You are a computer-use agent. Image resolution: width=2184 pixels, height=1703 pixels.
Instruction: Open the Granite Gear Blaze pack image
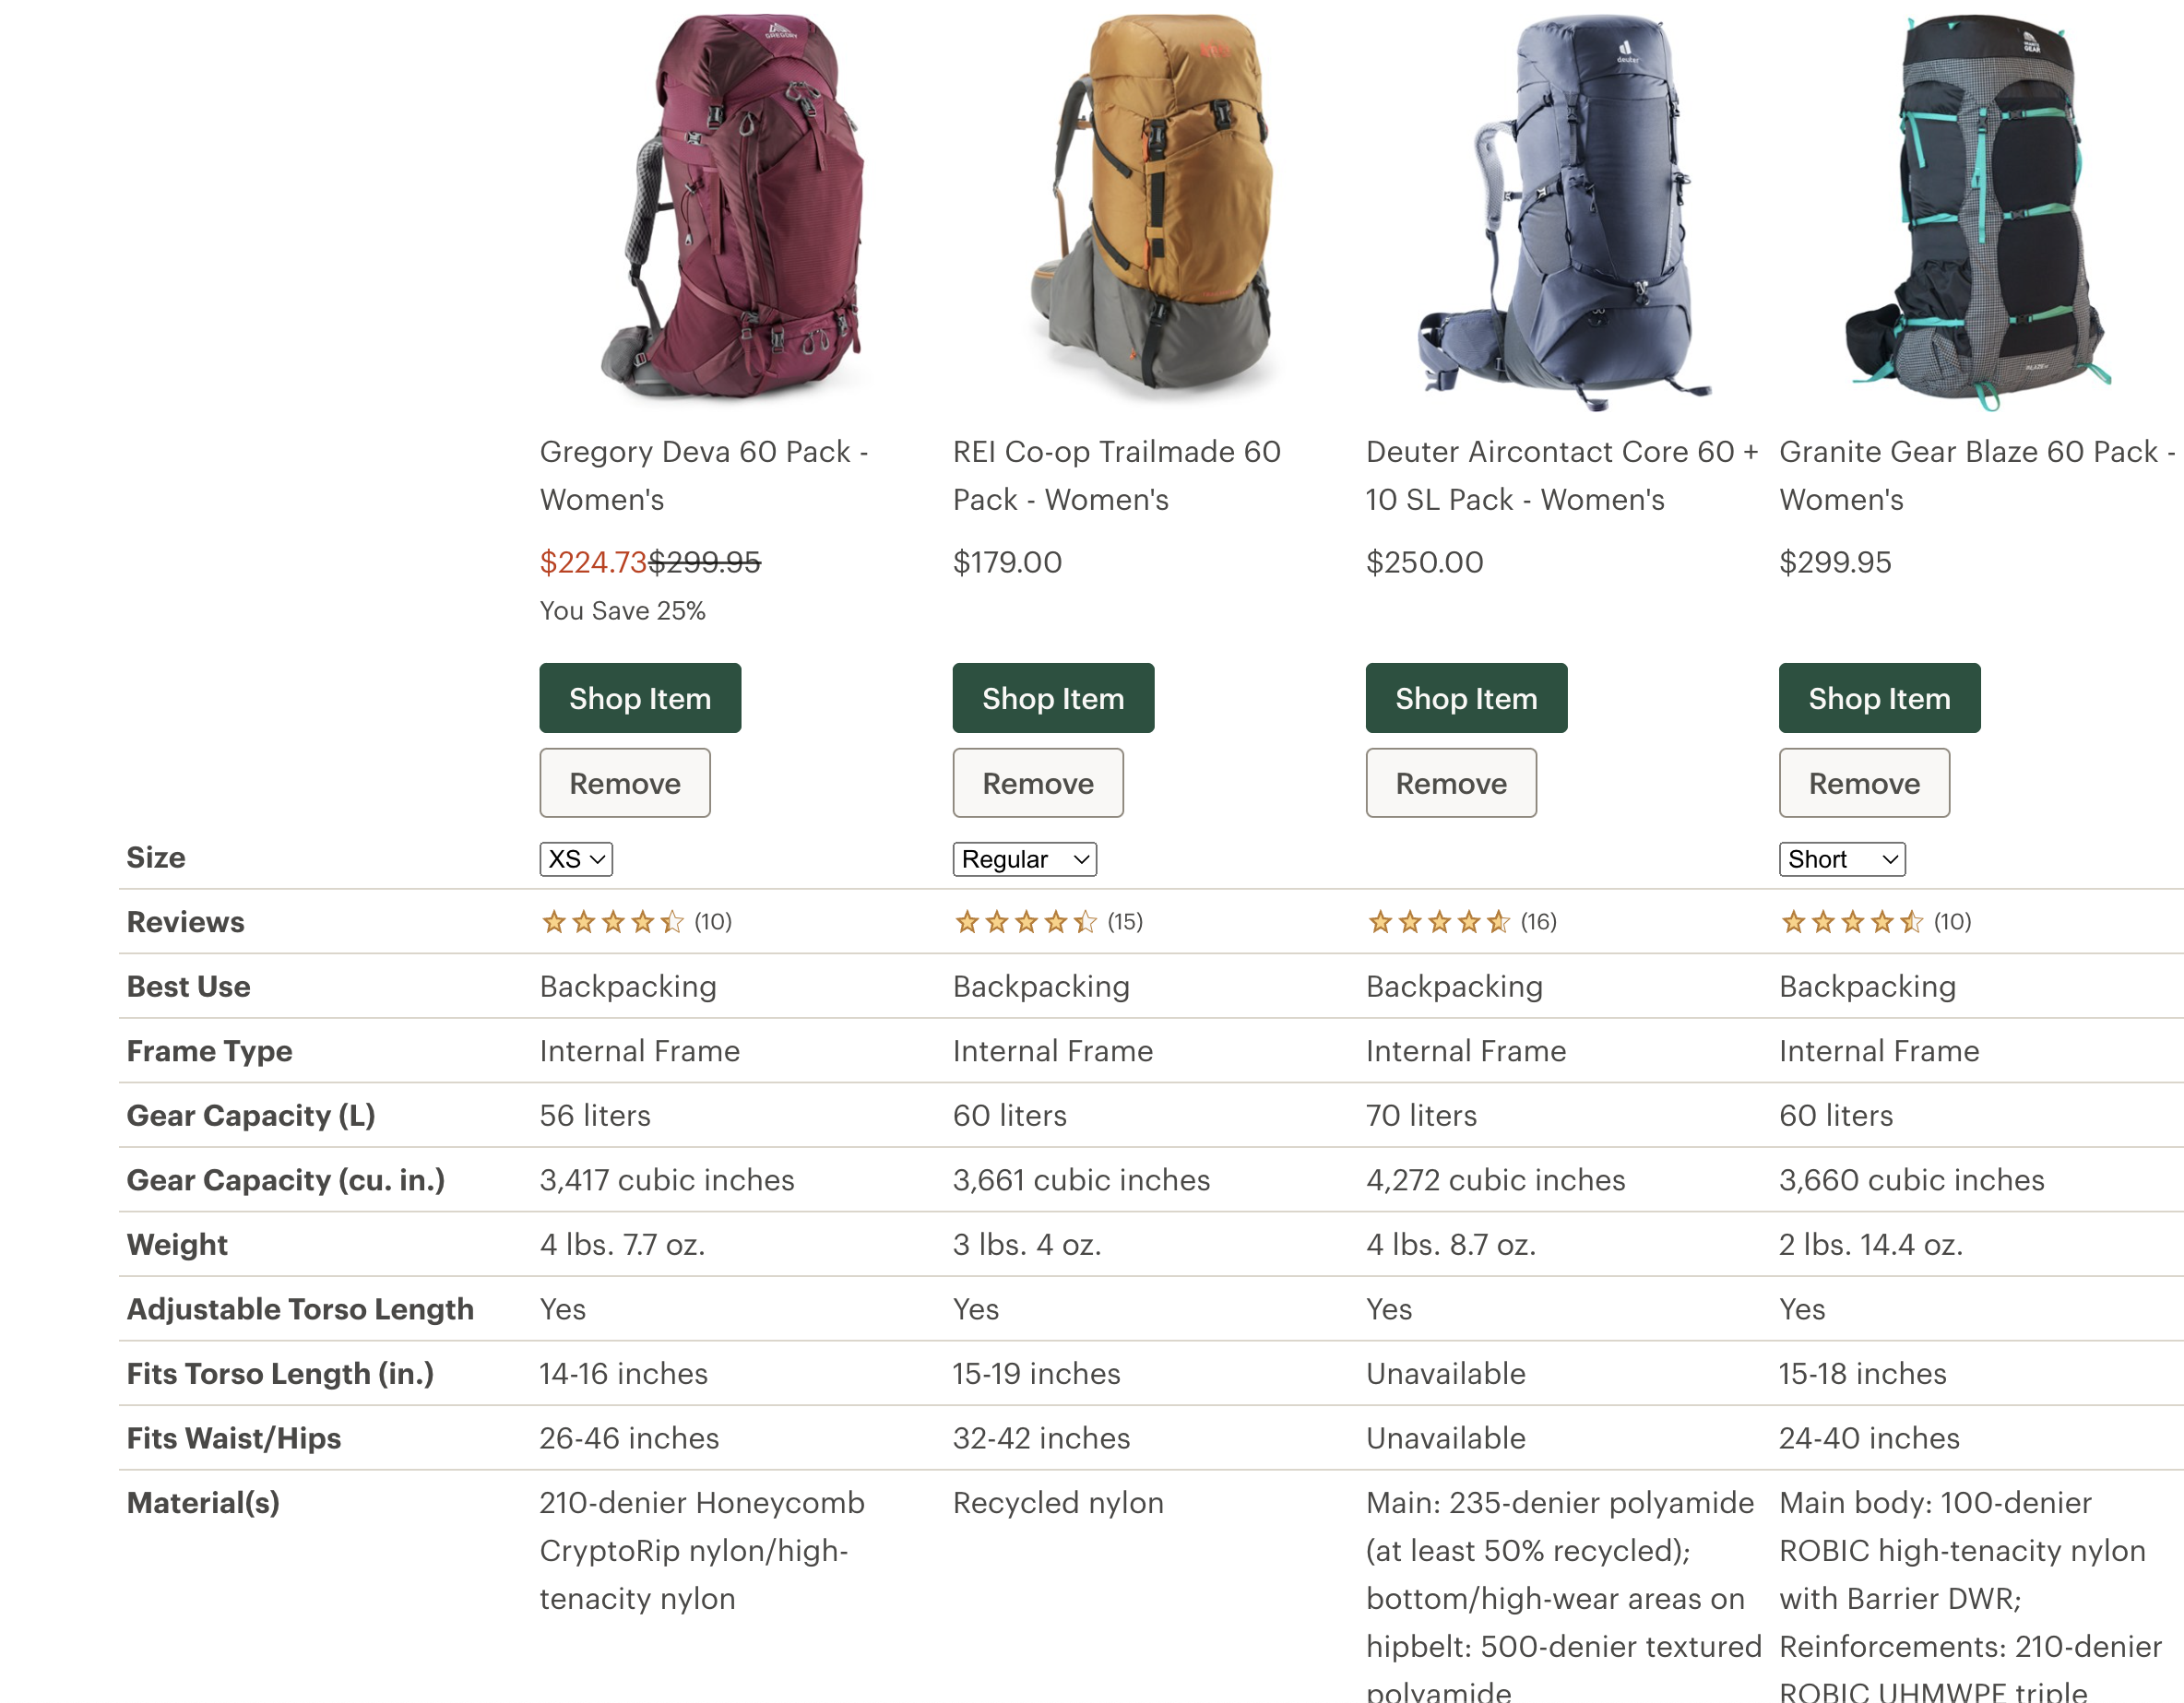1978,210
